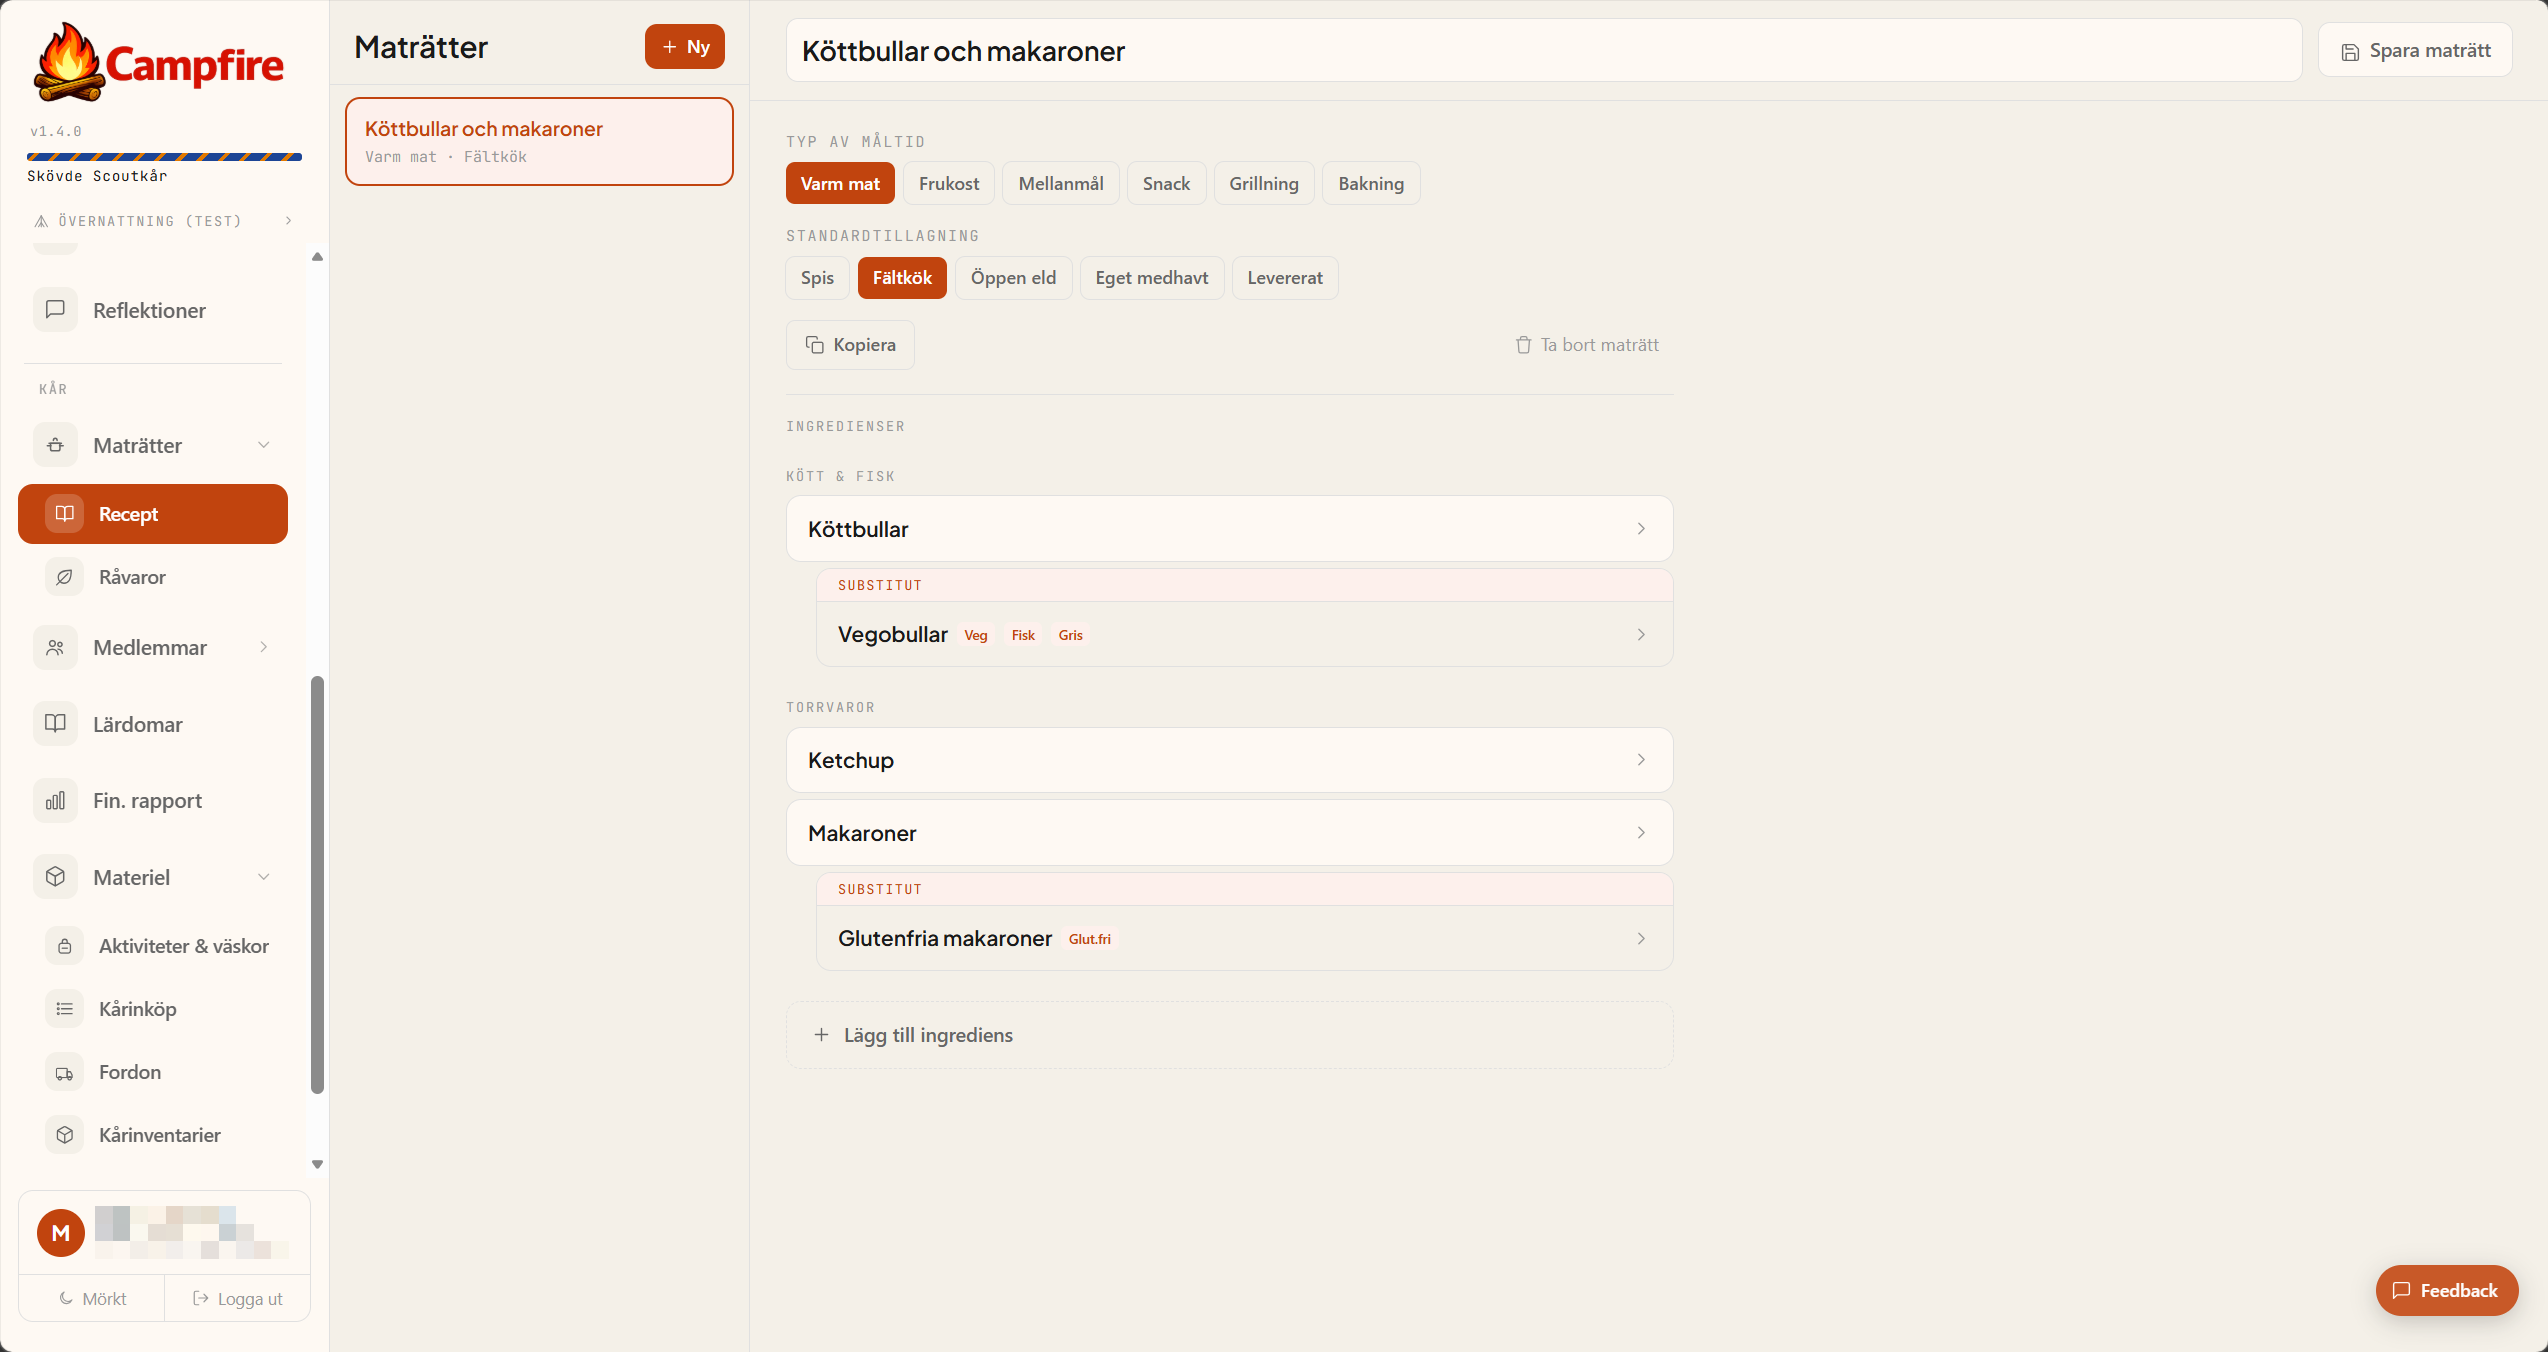
Task: Click the Råvaror leaf icon
Action: pos(64,577)
